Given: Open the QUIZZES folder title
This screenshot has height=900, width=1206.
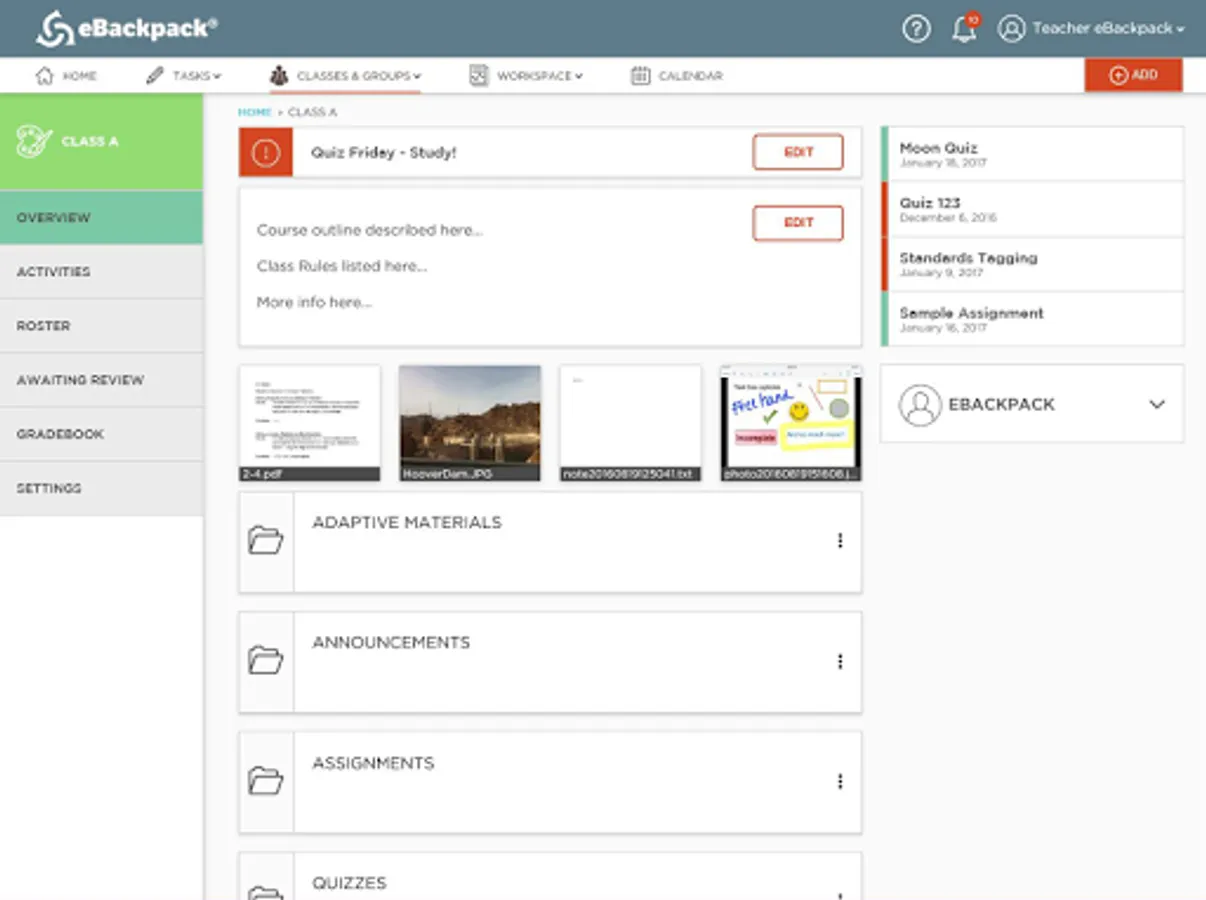Looking at the screenshot, I should (349, 883).
